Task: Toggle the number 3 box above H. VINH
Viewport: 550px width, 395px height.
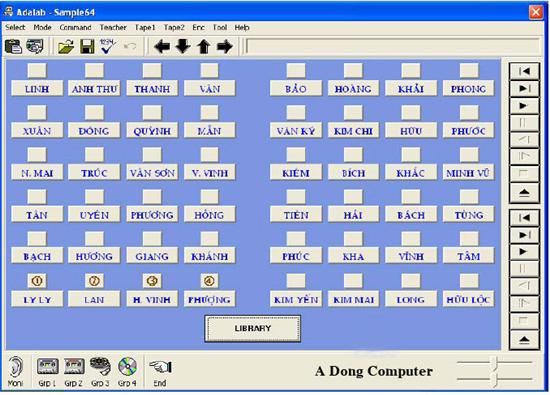Action: (152, 281)
